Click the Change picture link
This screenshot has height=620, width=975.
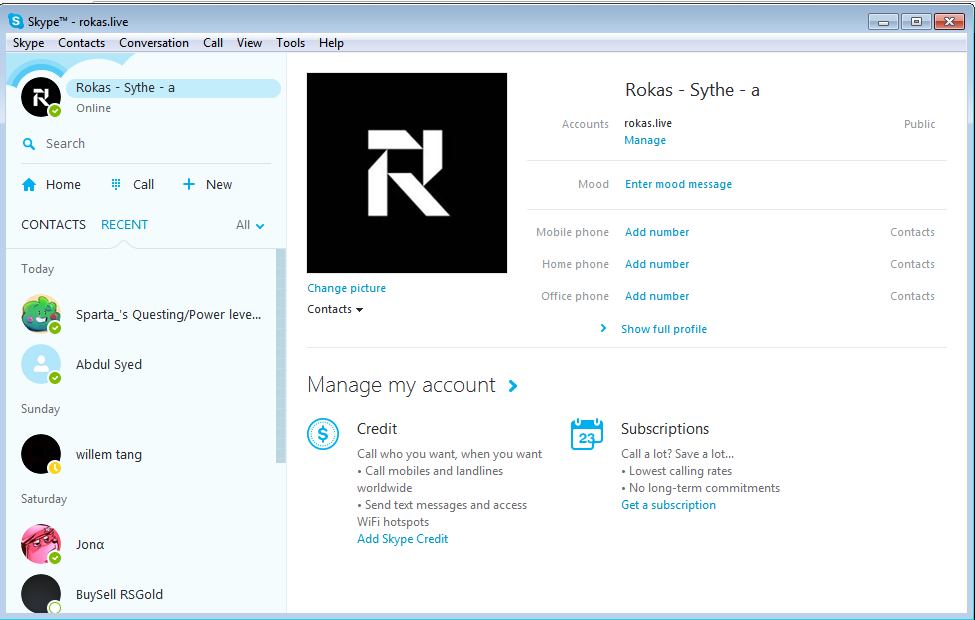click(346, 288)
